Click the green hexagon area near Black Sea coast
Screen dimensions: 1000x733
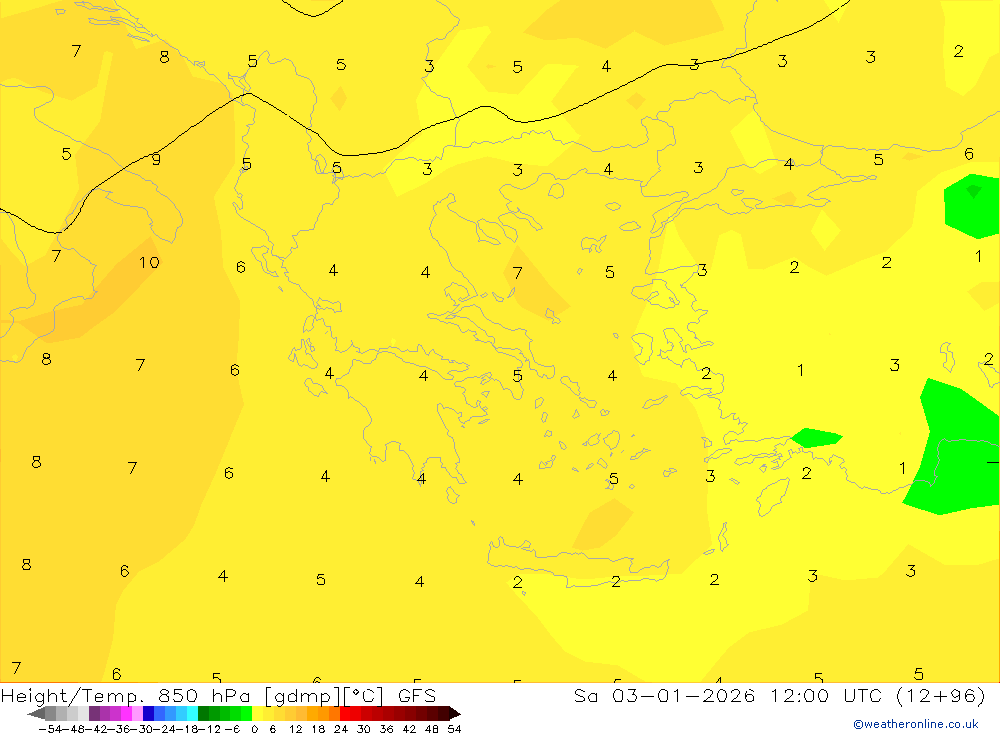coord(971,205)
